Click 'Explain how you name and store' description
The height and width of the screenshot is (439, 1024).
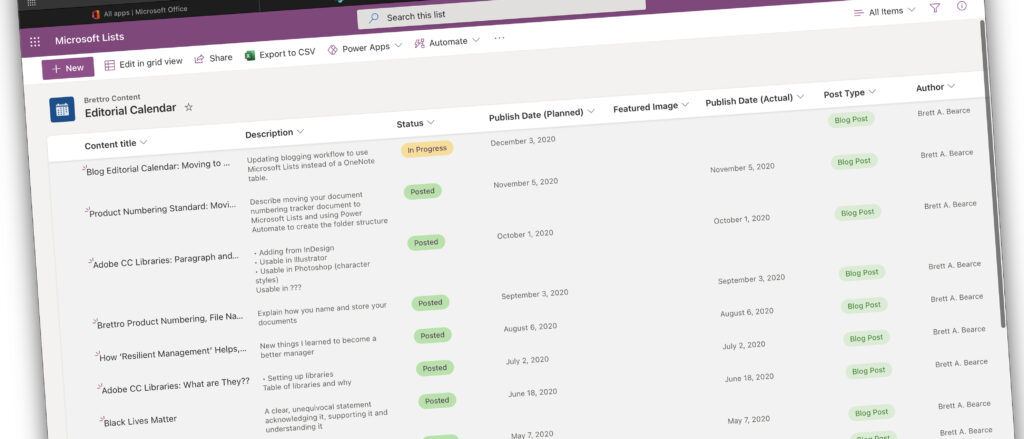tap(322, 313)
